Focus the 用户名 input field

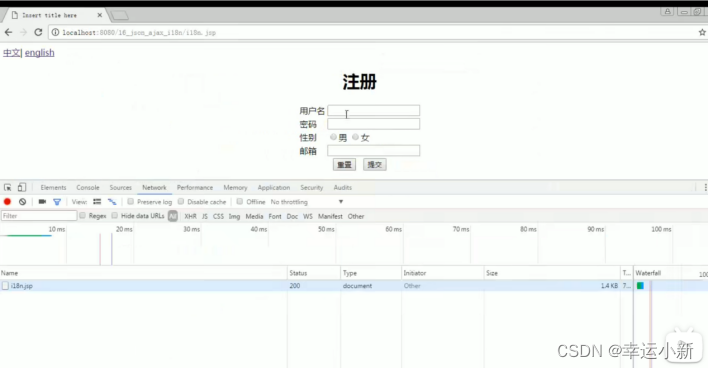373,111
